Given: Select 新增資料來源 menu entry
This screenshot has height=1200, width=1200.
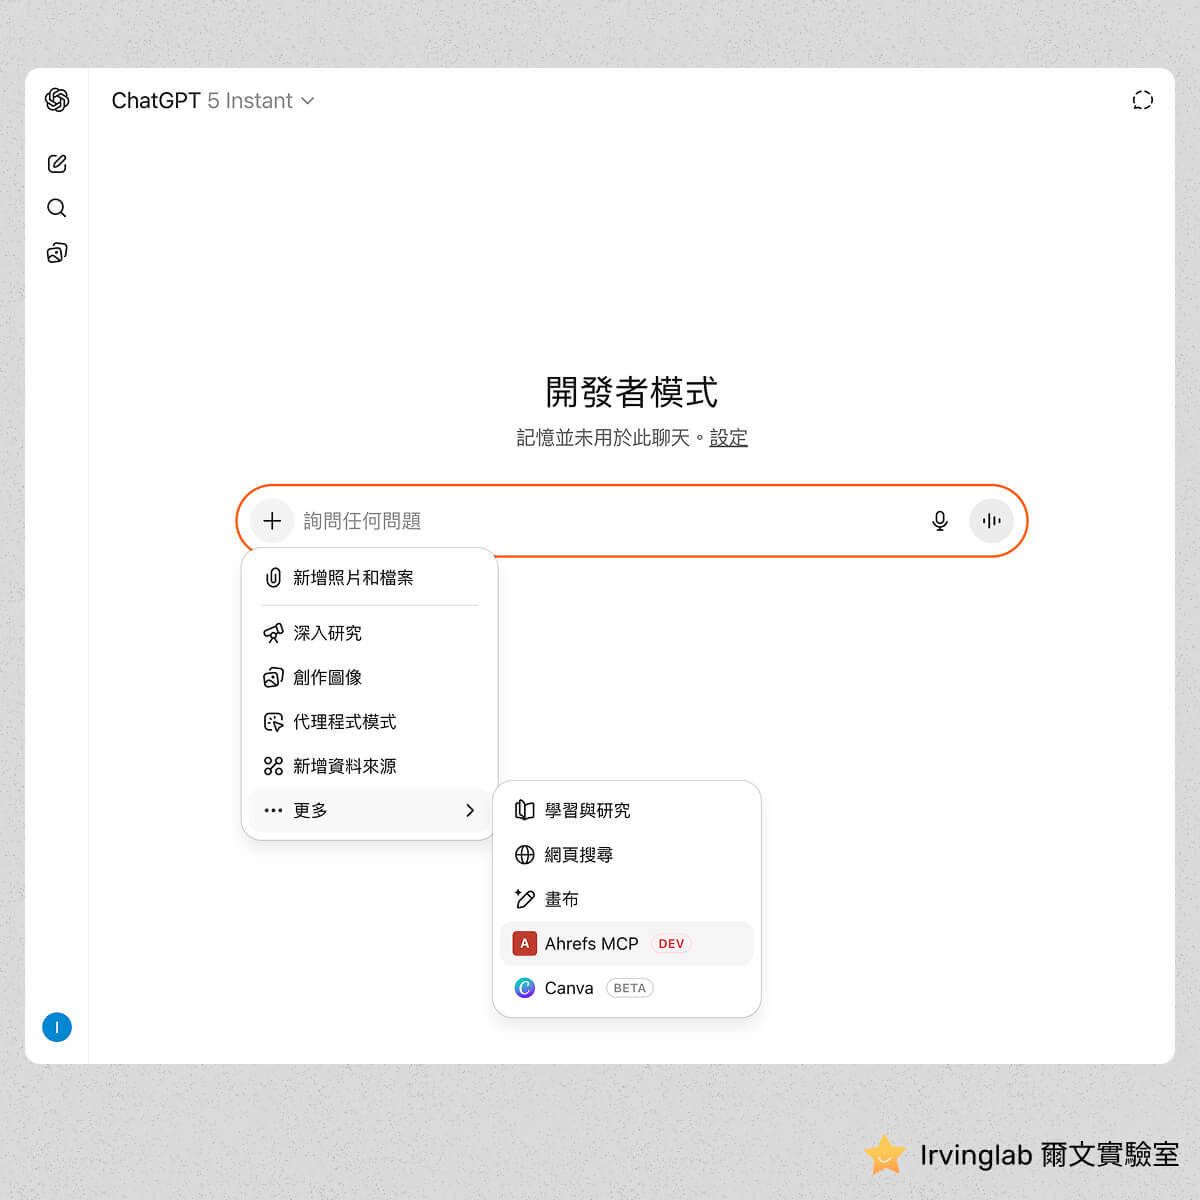Looking at the screenshot, I should pyautogui.click(x=370, y=766).
